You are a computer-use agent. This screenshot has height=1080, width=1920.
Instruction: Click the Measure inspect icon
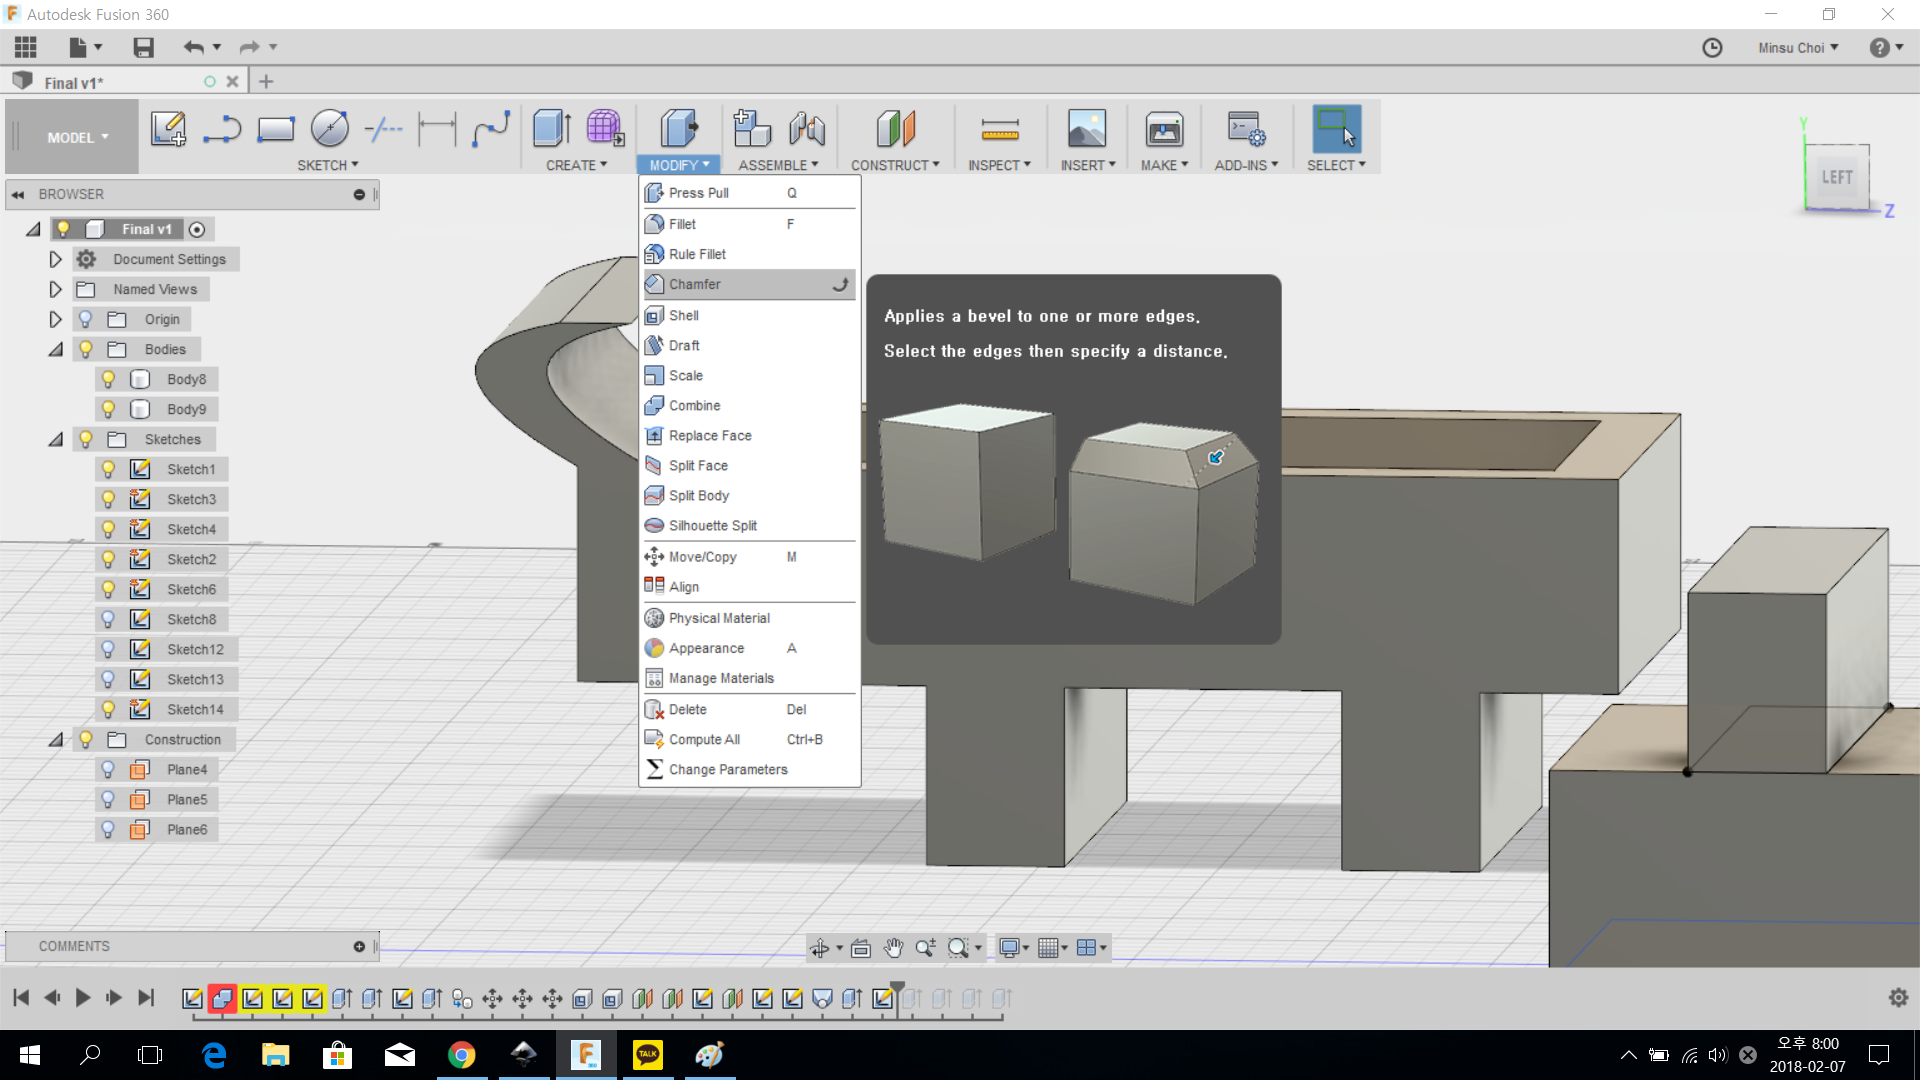point(1000,129)
